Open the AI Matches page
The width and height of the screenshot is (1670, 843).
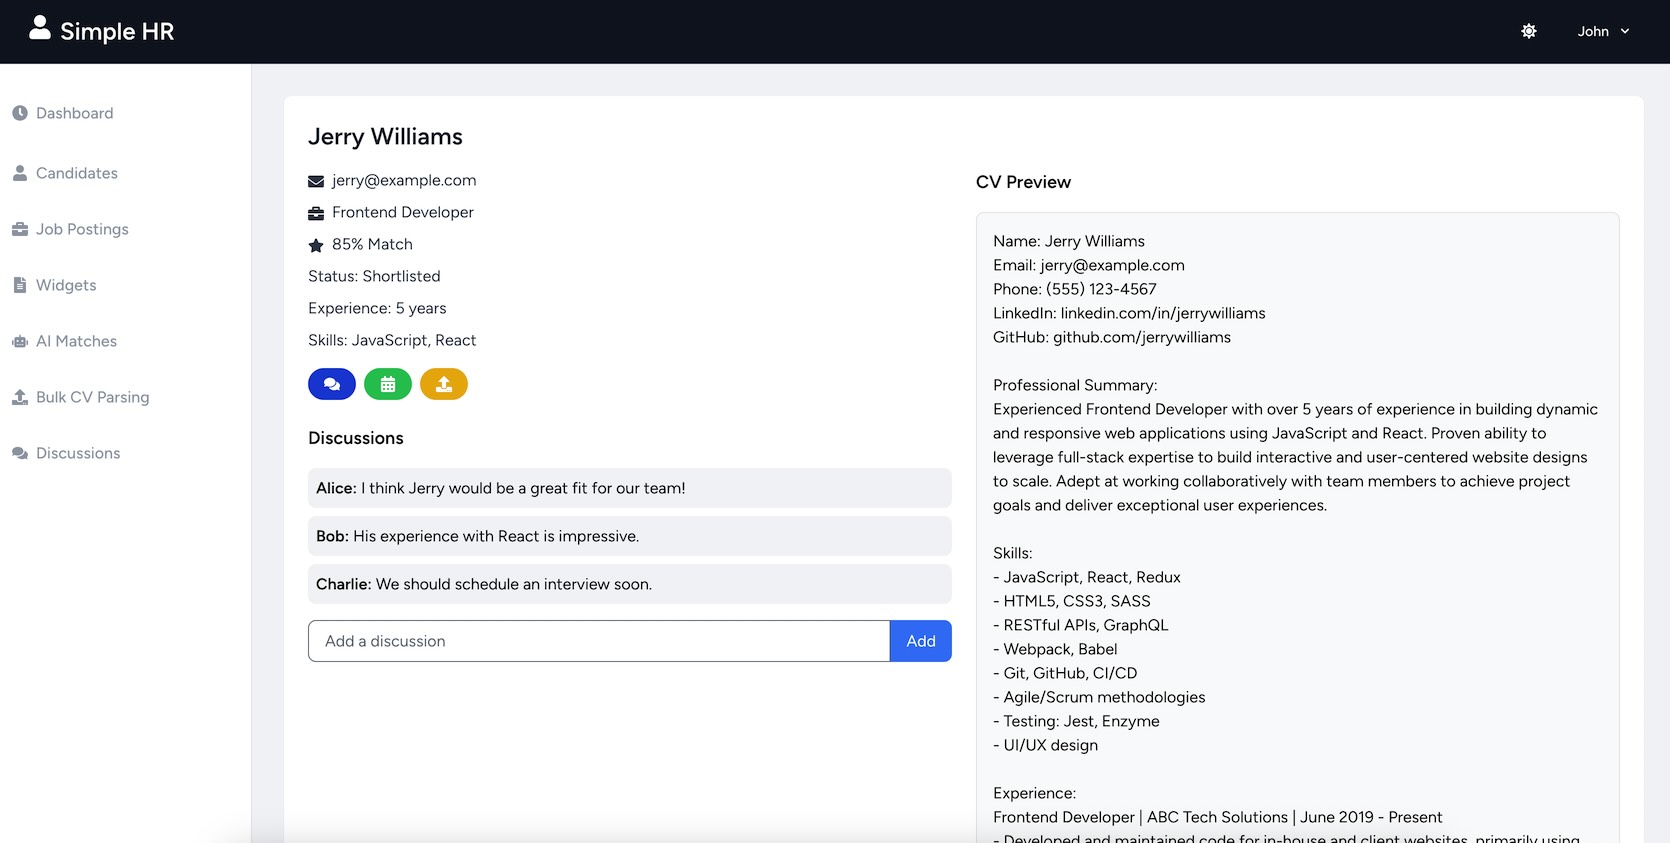pyautogui.click(x=76, y=341)
